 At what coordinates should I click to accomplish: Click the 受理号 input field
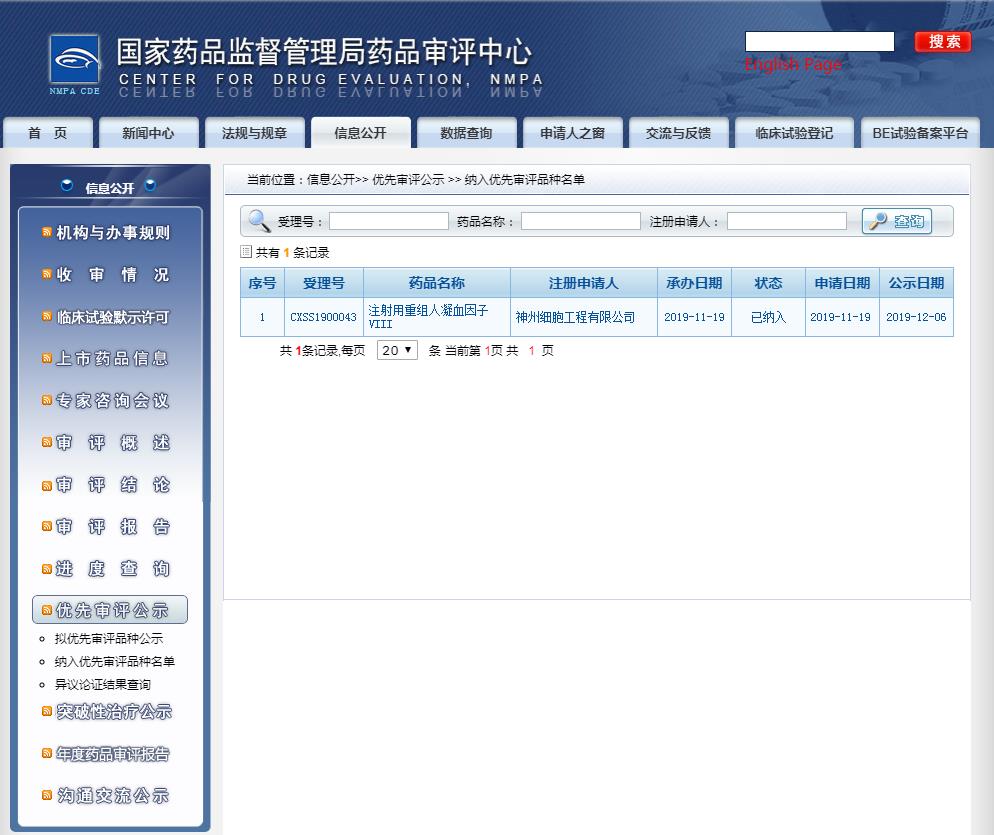(x=389, y=221)
